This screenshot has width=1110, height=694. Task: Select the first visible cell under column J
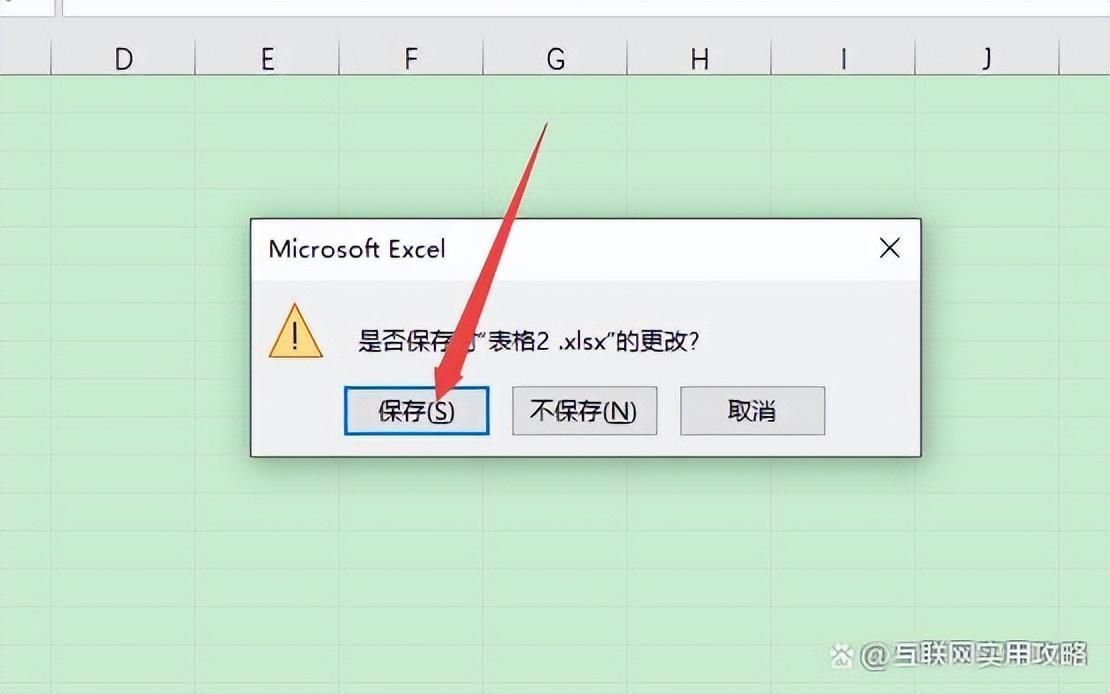click(x=988, y=94)
